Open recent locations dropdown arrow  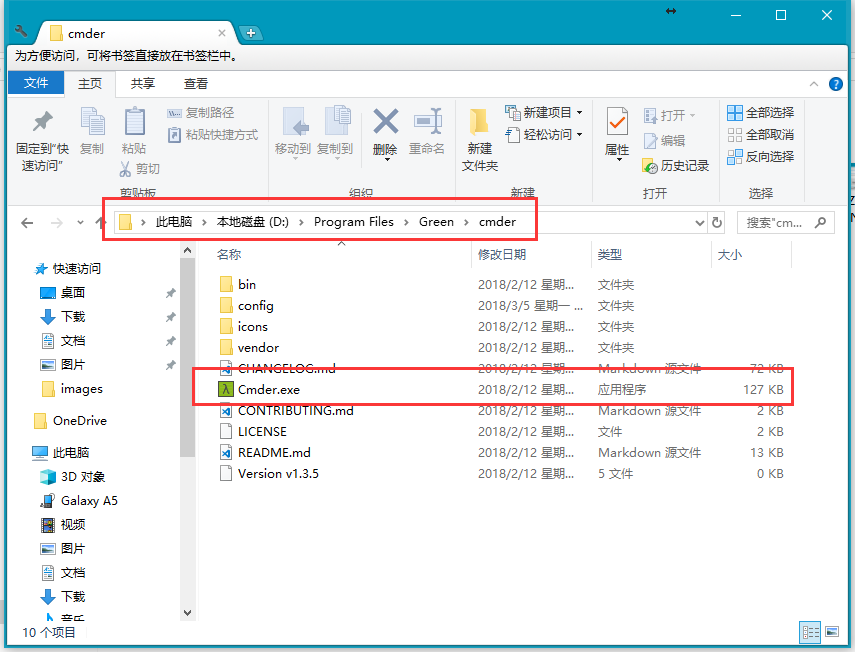[80, 222]
